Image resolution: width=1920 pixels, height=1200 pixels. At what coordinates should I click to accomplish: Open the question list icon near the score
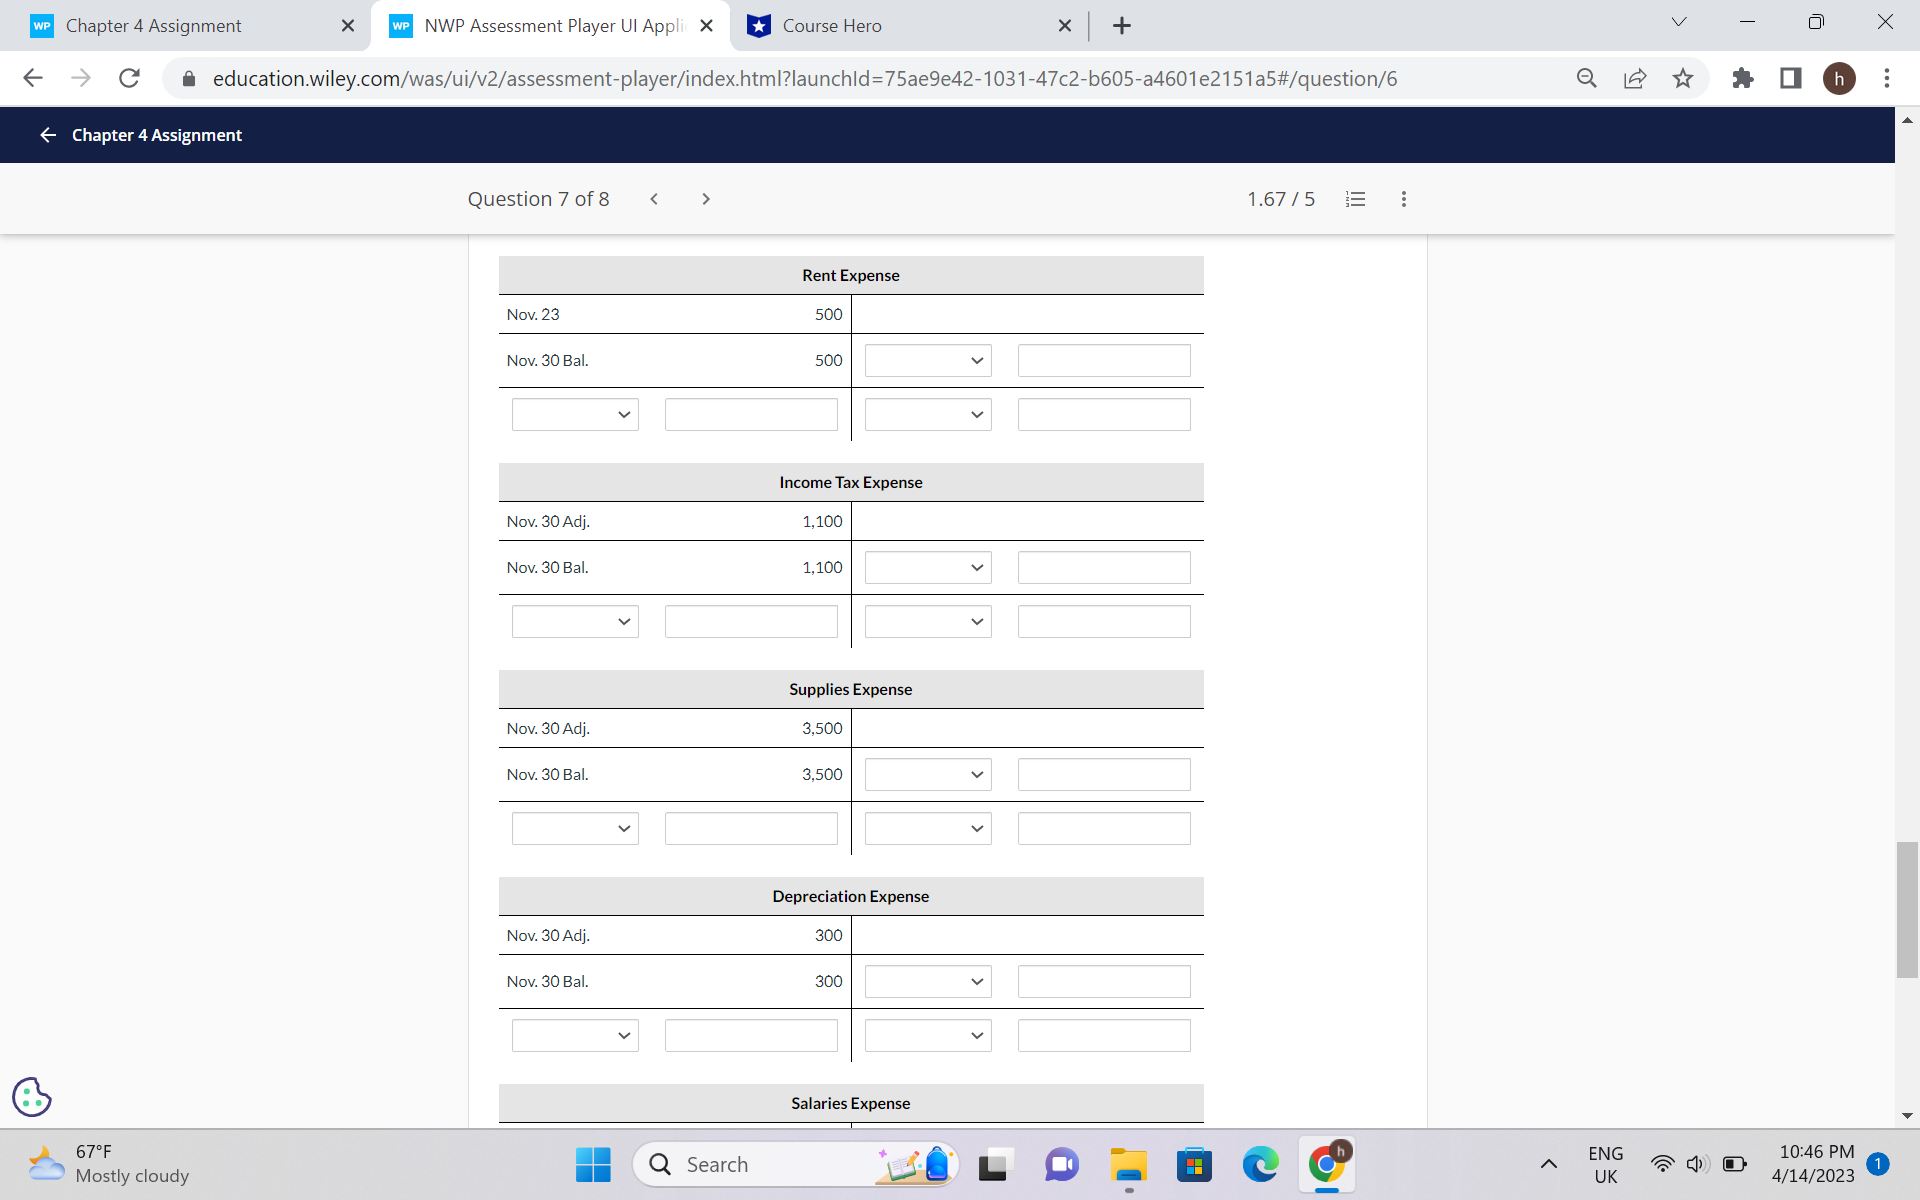point(1355,198)
